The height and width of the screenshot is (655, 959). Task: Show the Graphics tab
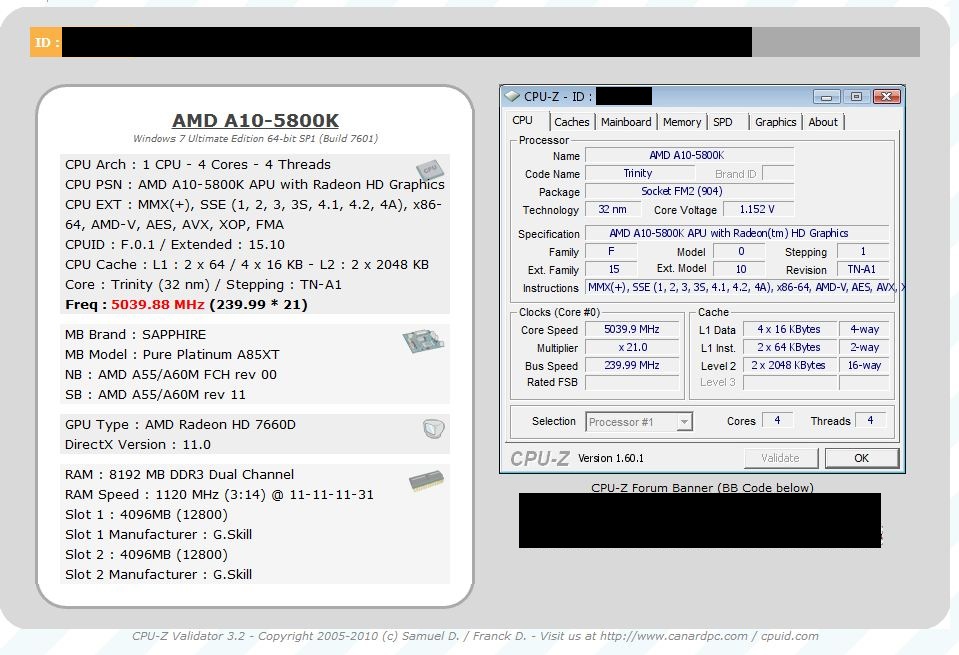click(776, 122)
